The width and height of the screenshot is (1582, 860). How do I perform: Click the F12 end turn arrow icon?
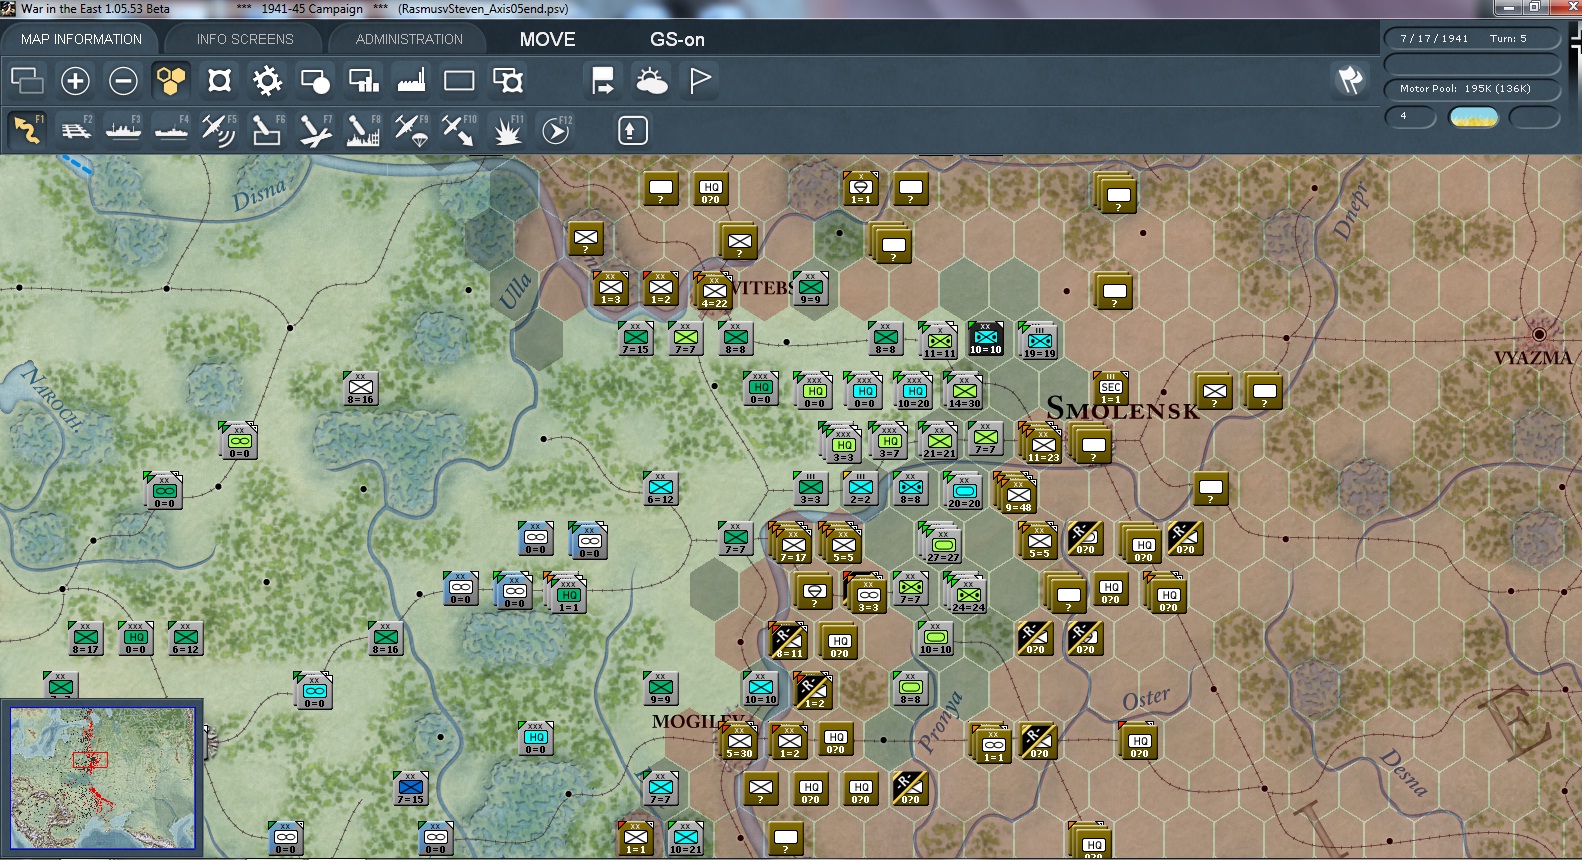tap(556, 130)
